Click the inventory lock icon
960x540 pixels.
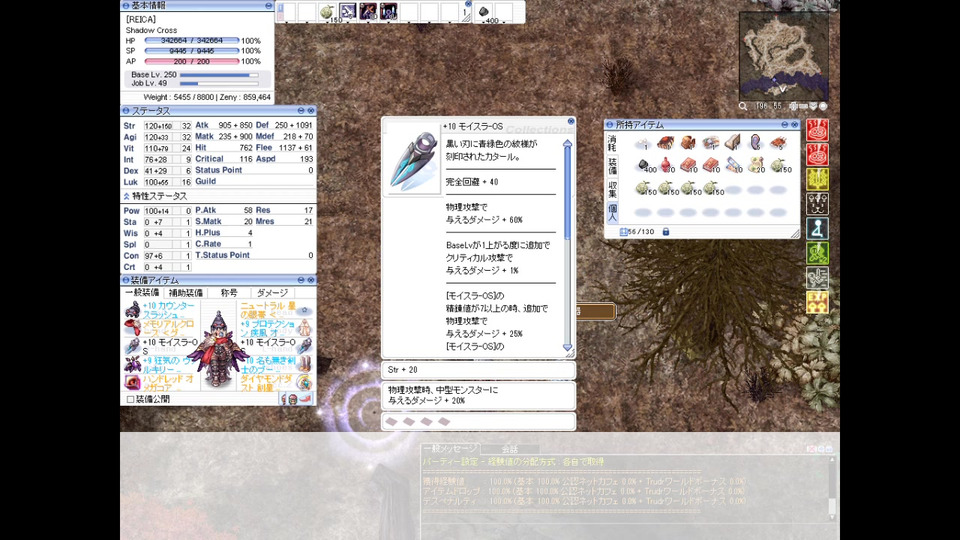click(666, 232)
